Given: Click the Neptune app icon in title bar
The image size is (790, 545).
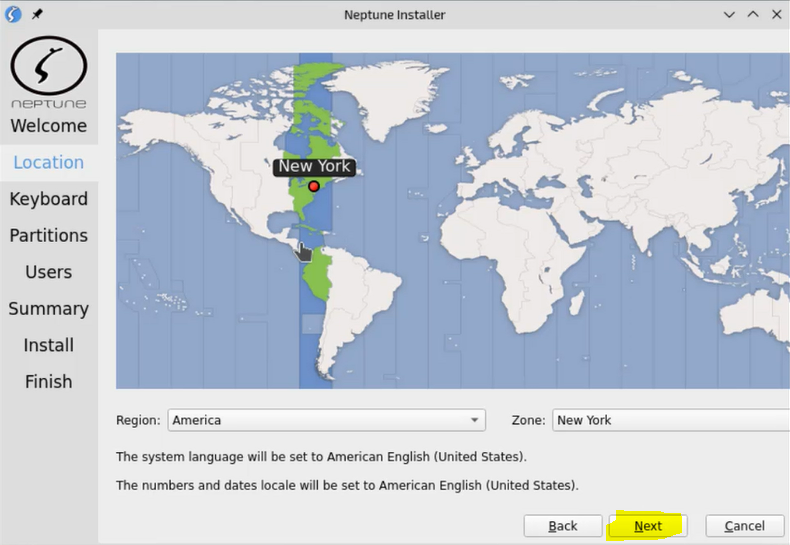Looking at the screenshot, I should pos(13,14).
